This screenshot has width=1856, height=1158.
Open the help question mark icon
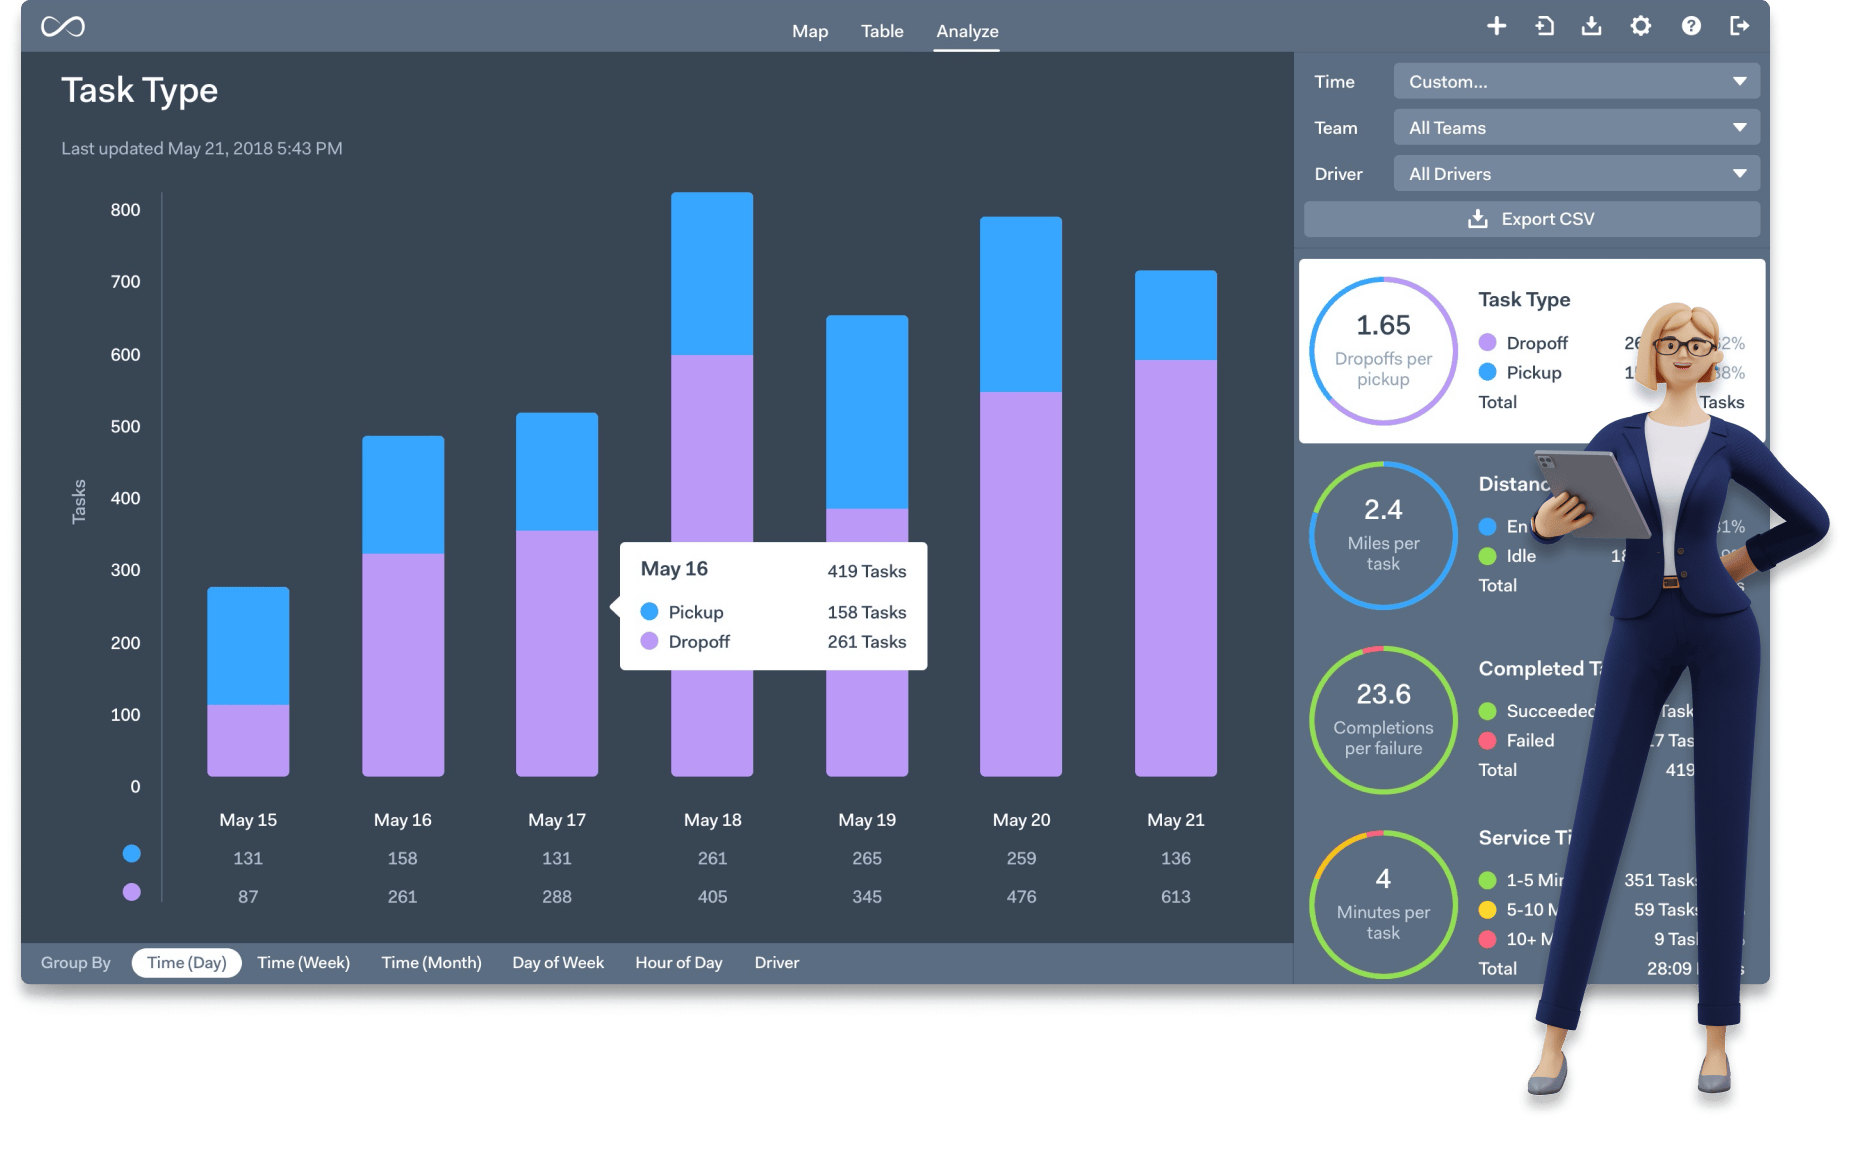coord(1690,26)
